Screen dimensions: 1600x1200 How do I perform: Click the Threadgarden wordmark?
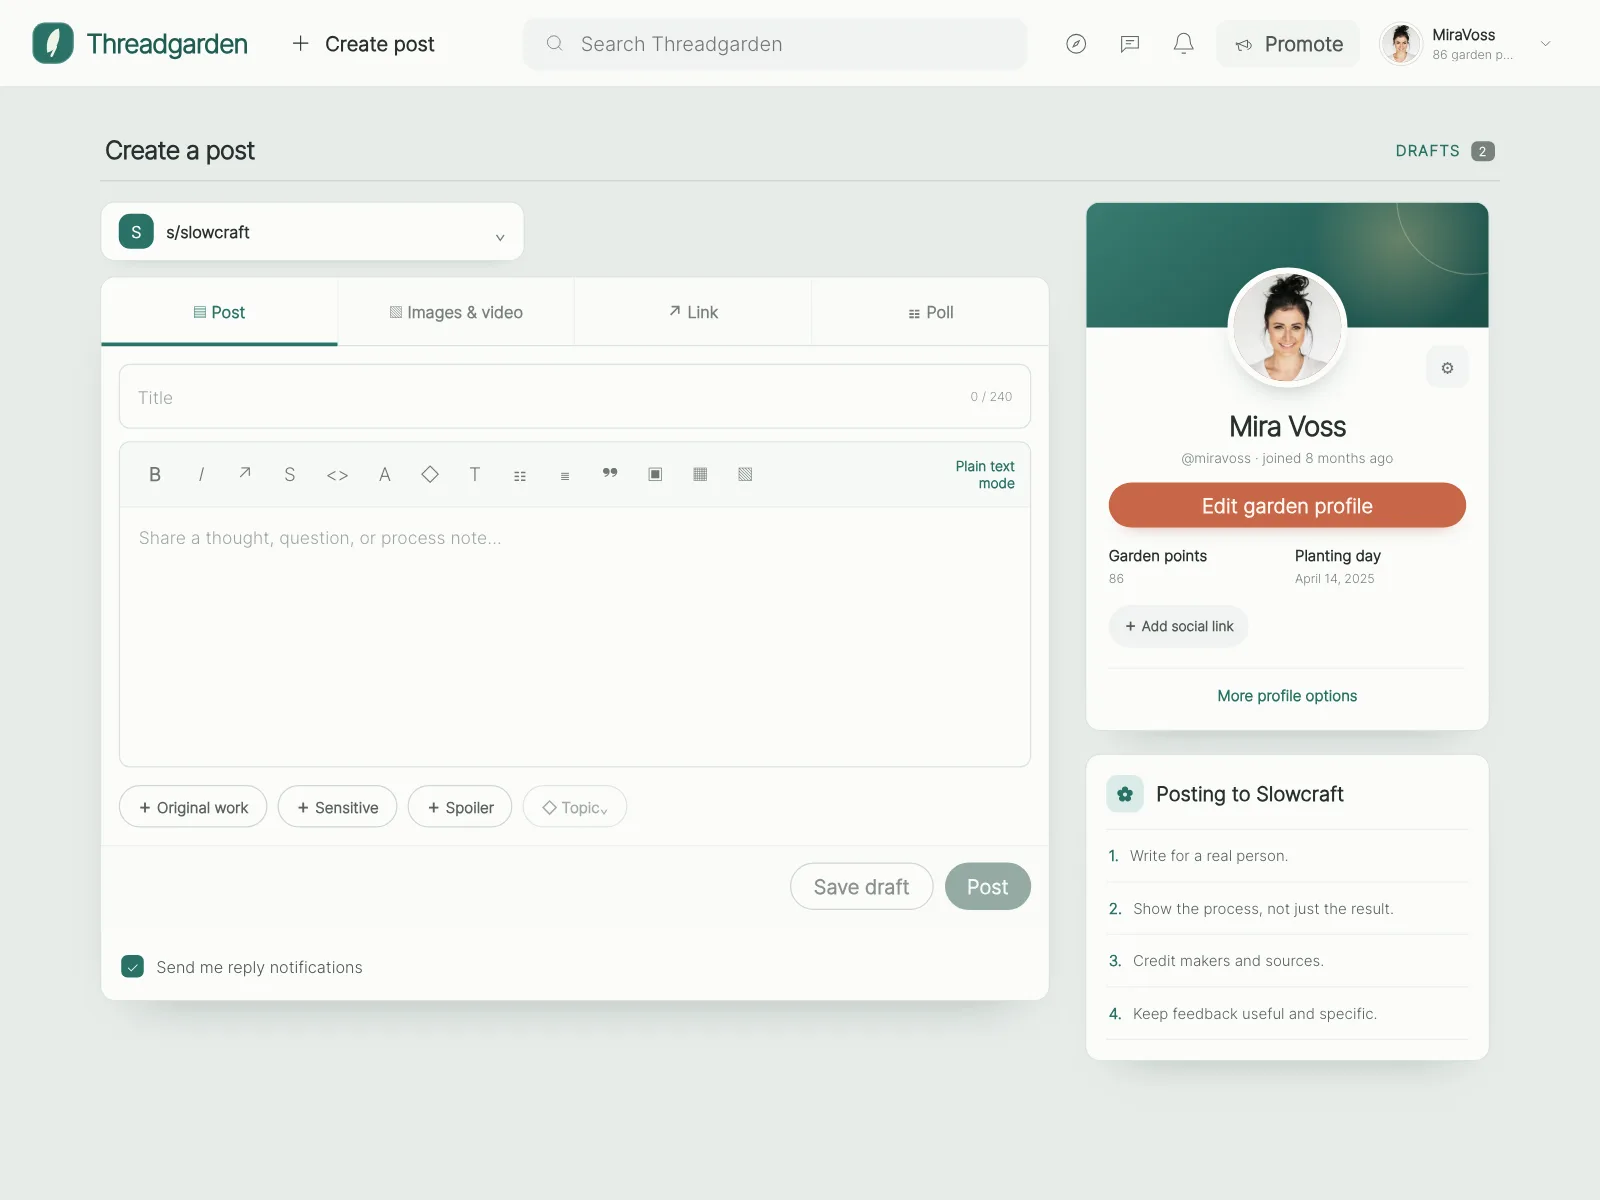pos(167,43)
